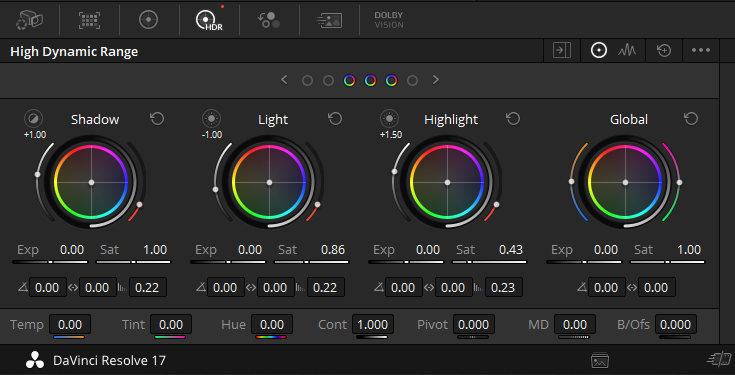Click the Shadow Exp value field
The width and height of the screenshot is (735, 375).
click(72, 250)
